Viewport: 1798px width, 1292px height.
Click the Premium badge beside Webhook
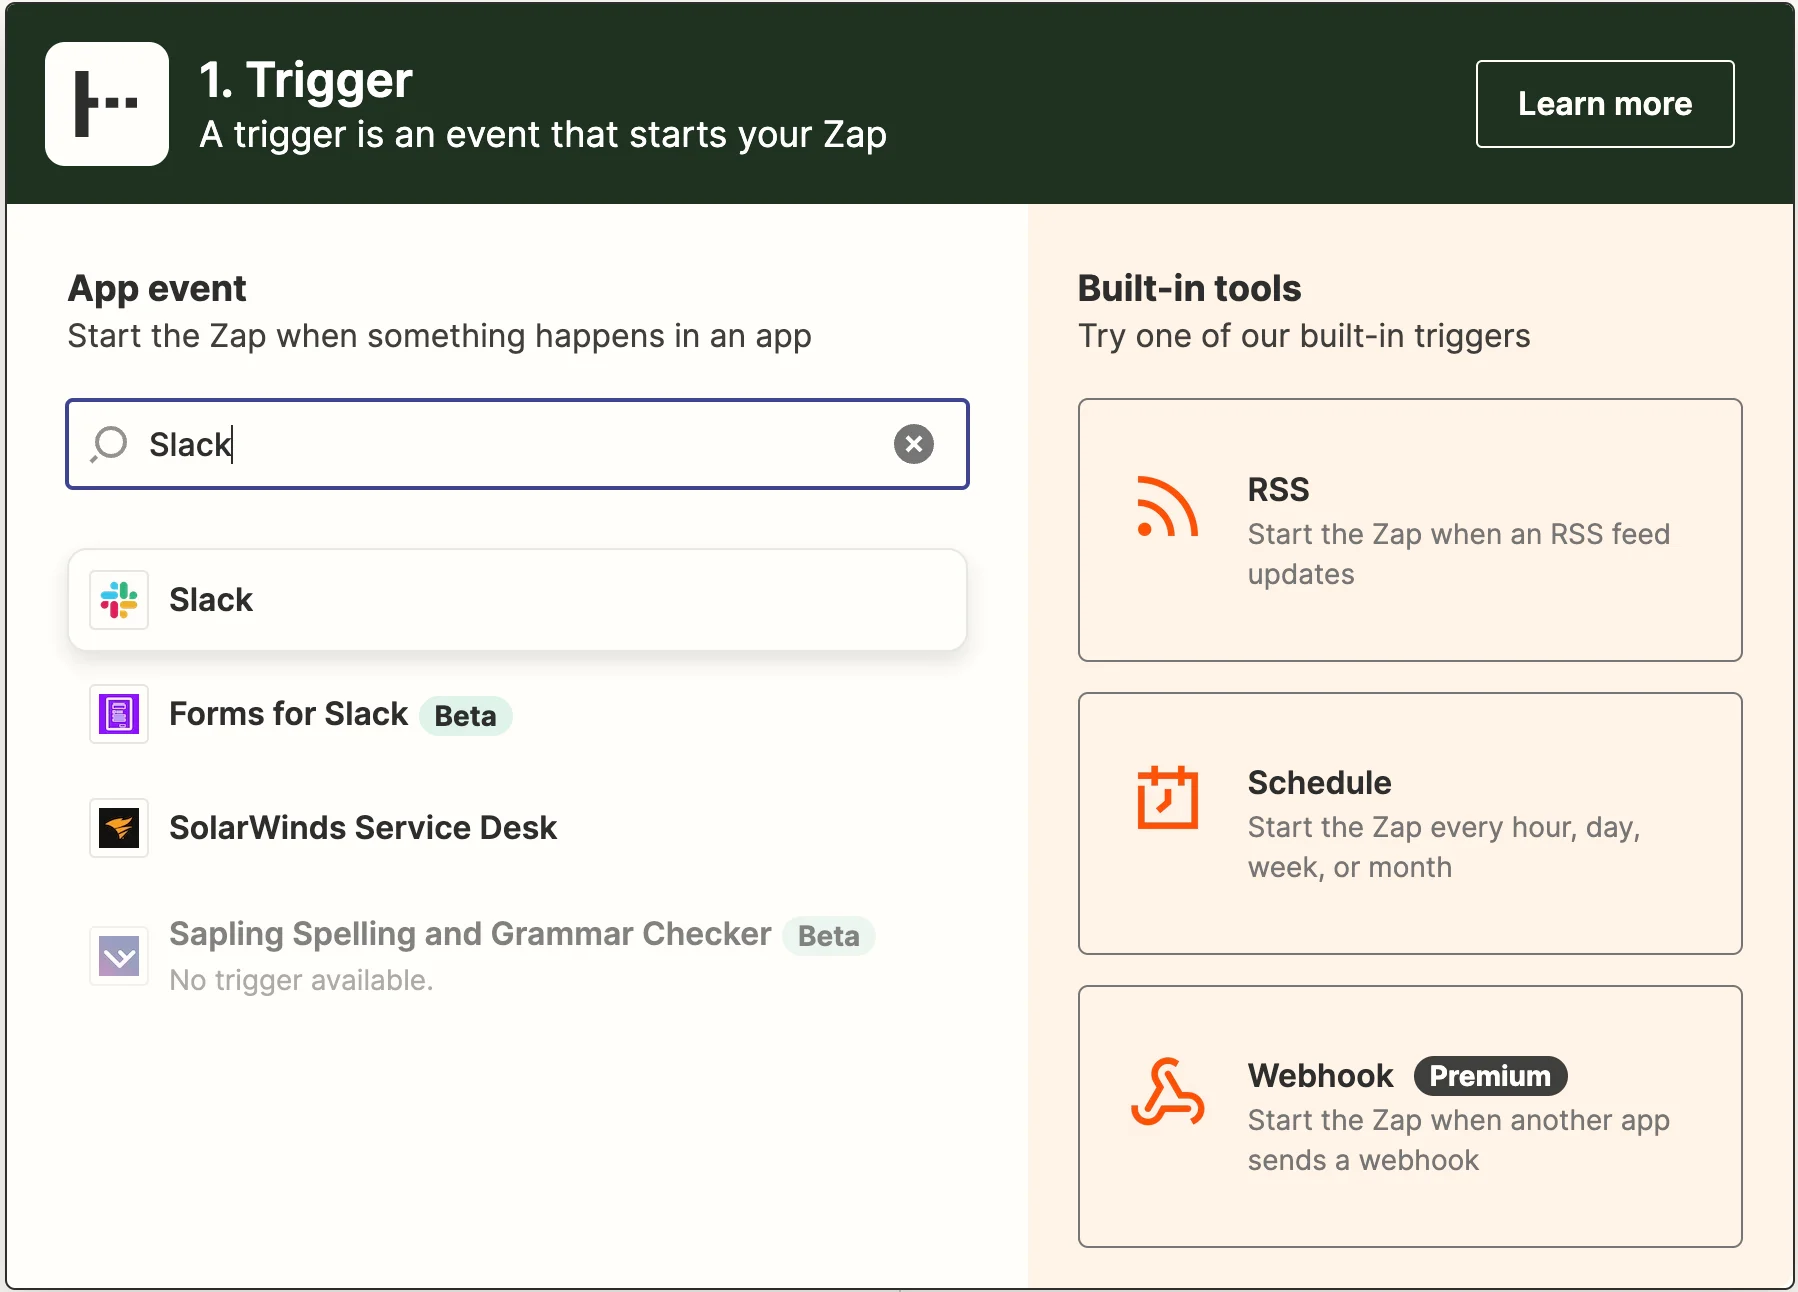pyautogui.click(x=1490, y=1076)
